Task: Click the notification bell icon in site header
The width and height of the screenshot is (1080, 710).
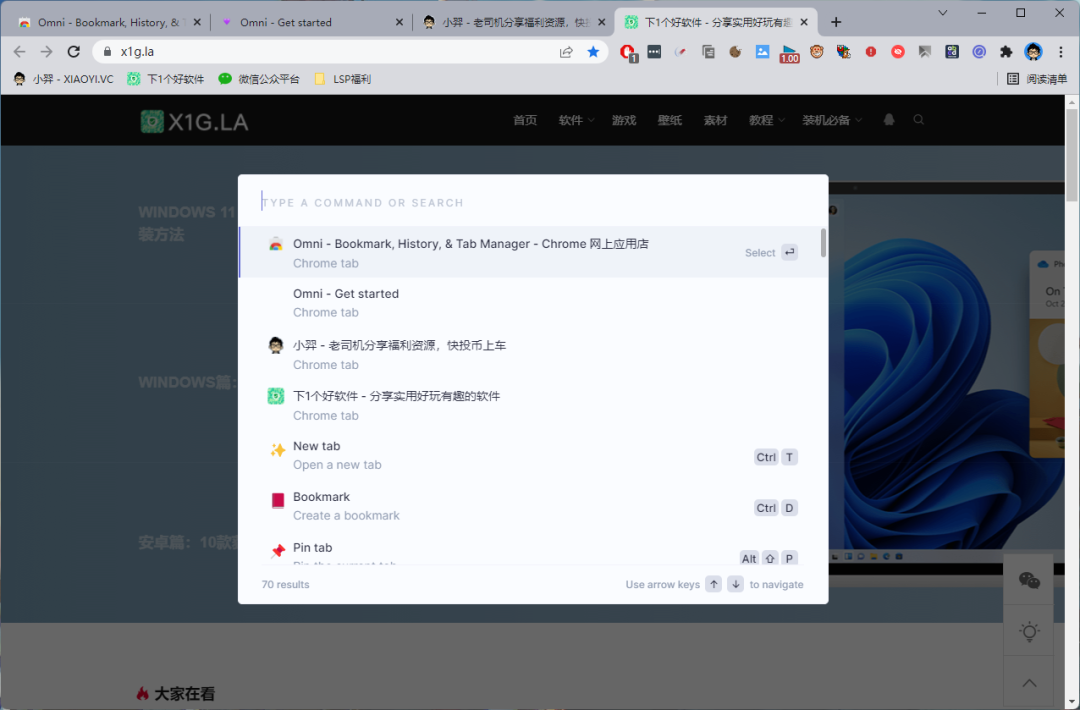Action: (889, 120)
